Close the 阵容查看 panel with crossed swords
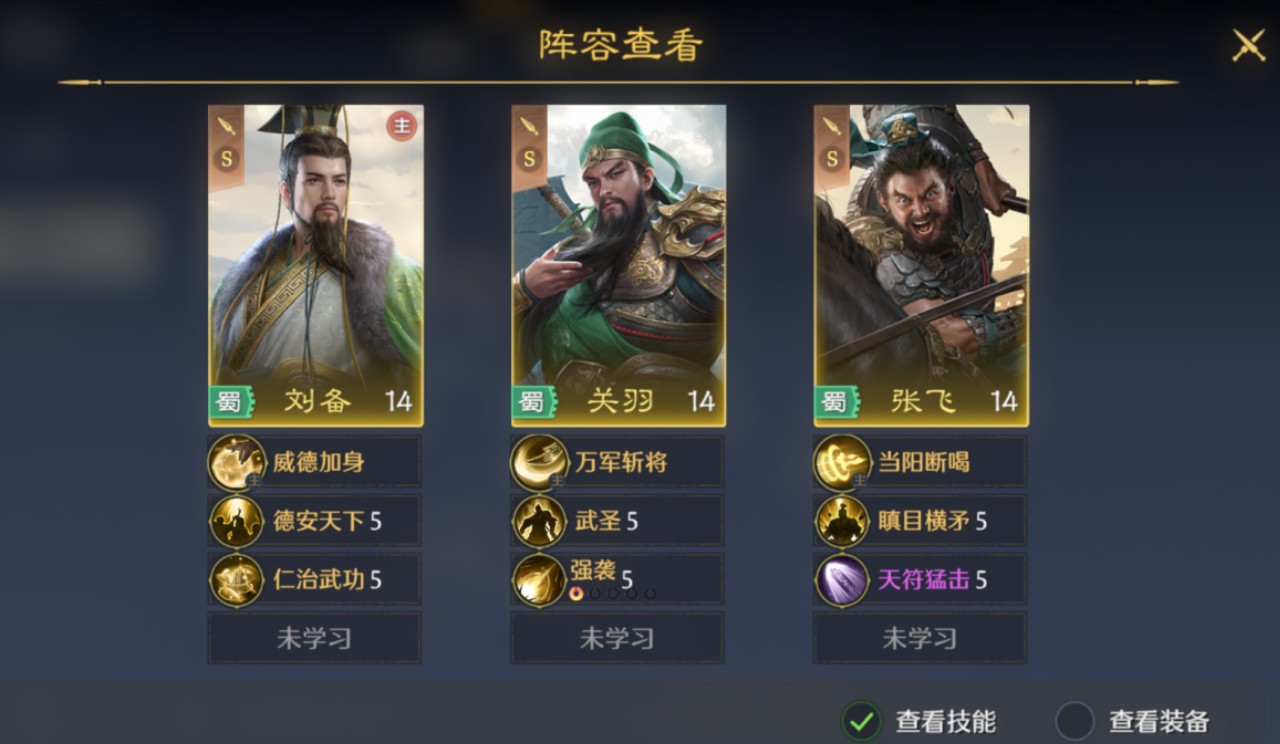Viewport: 1280px width, 744px height. pyautogui.click(x=1248, y=45)
